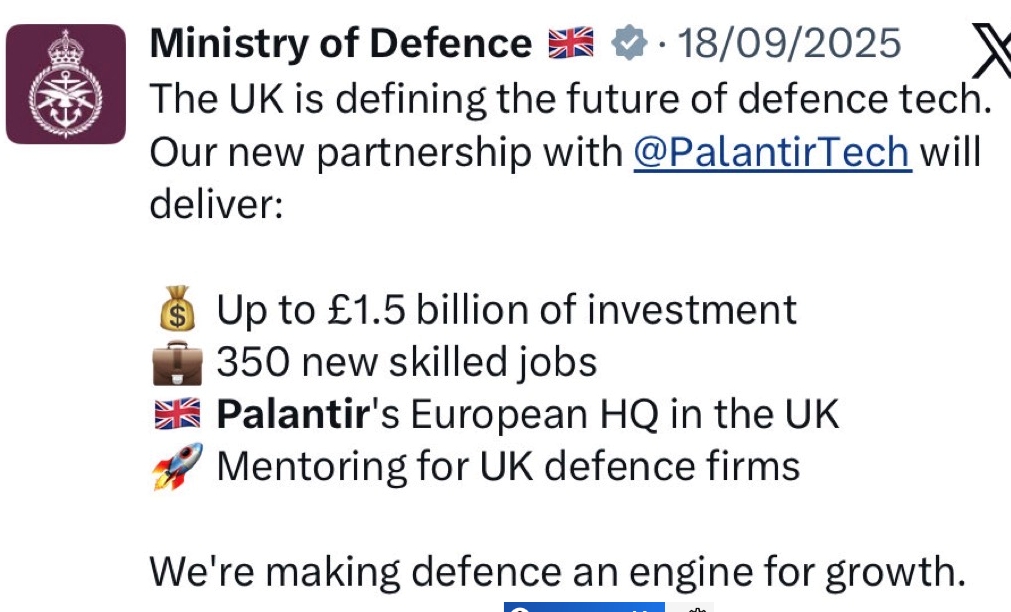Click the UK flag beside the account name
This screenshot has width=1011, height=612.
(571, 43)
